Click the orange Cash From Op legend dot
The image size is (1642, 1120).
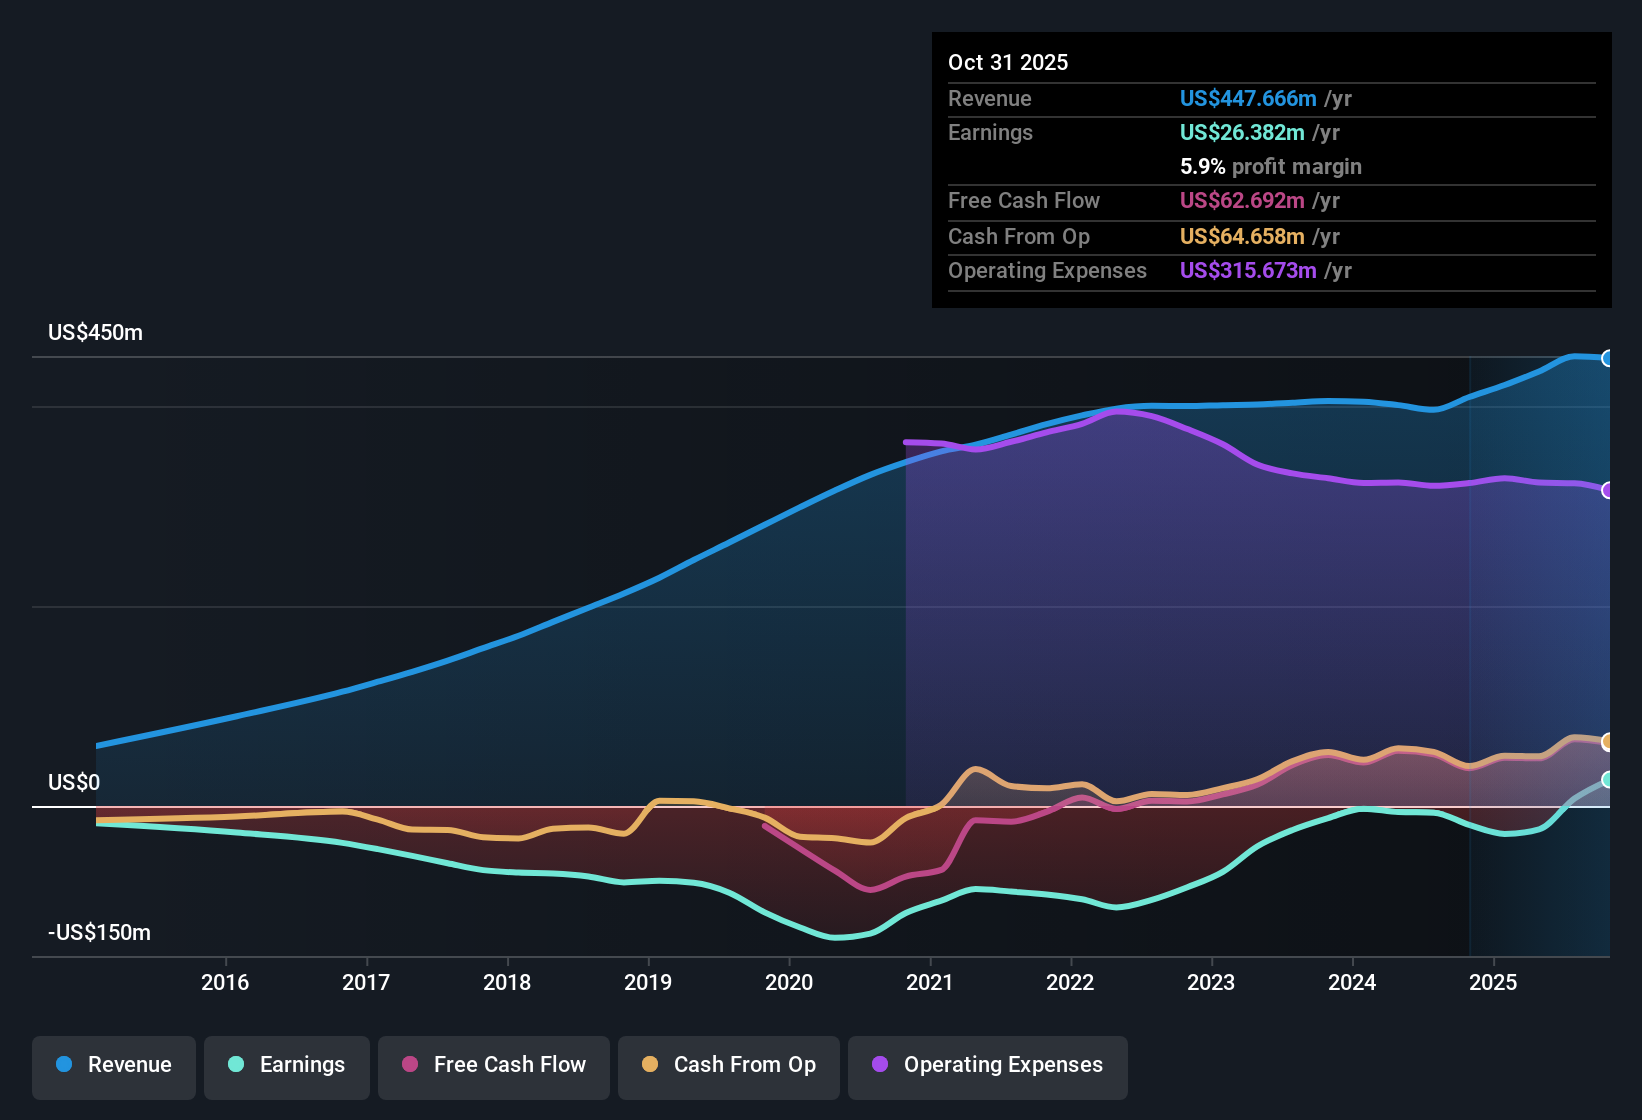(x=651, y=1065)
